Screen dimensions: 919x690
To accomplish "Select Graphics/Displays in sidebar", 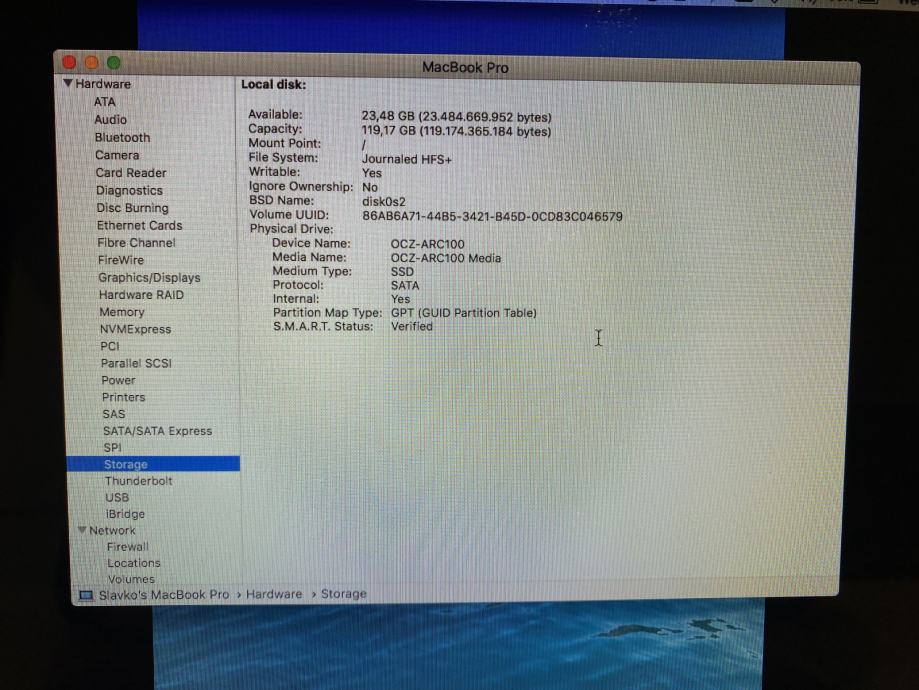I will coord(148,277).
